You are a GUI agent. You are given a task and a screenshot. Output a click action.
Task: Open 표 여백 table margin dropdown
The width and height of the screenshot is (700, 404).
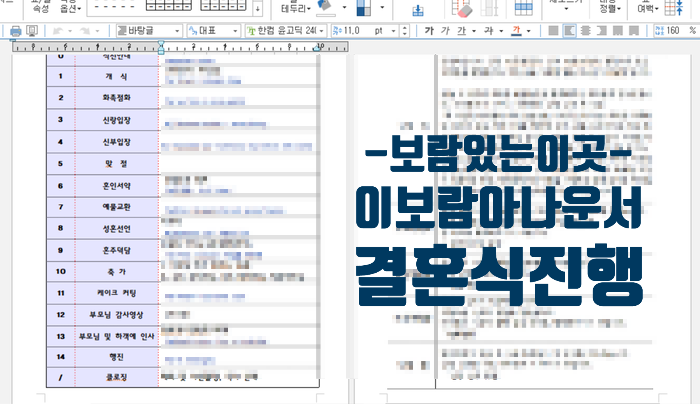[647, 8]
